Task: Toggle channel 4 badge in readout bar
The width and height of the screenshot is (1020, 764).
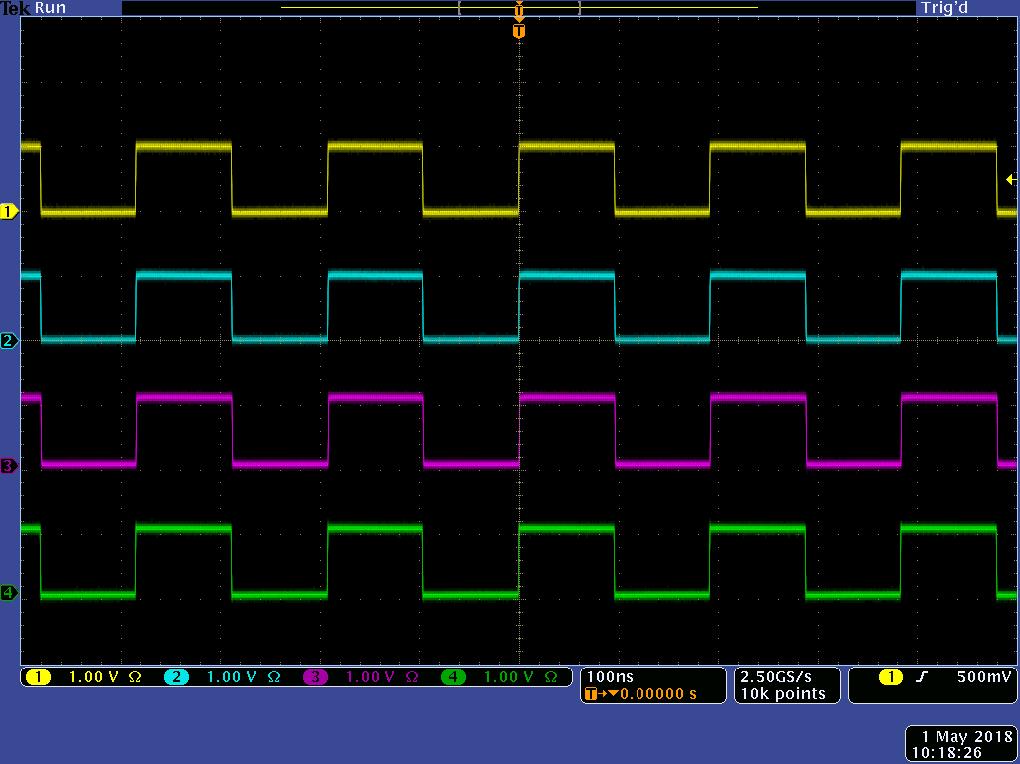Action: (x=453, y=677)
